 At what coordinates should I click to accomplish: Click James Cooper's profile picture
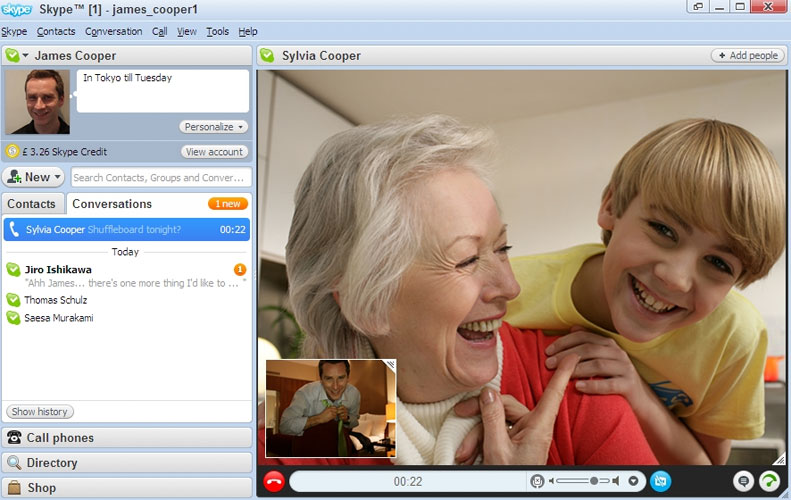coord(37,101)
